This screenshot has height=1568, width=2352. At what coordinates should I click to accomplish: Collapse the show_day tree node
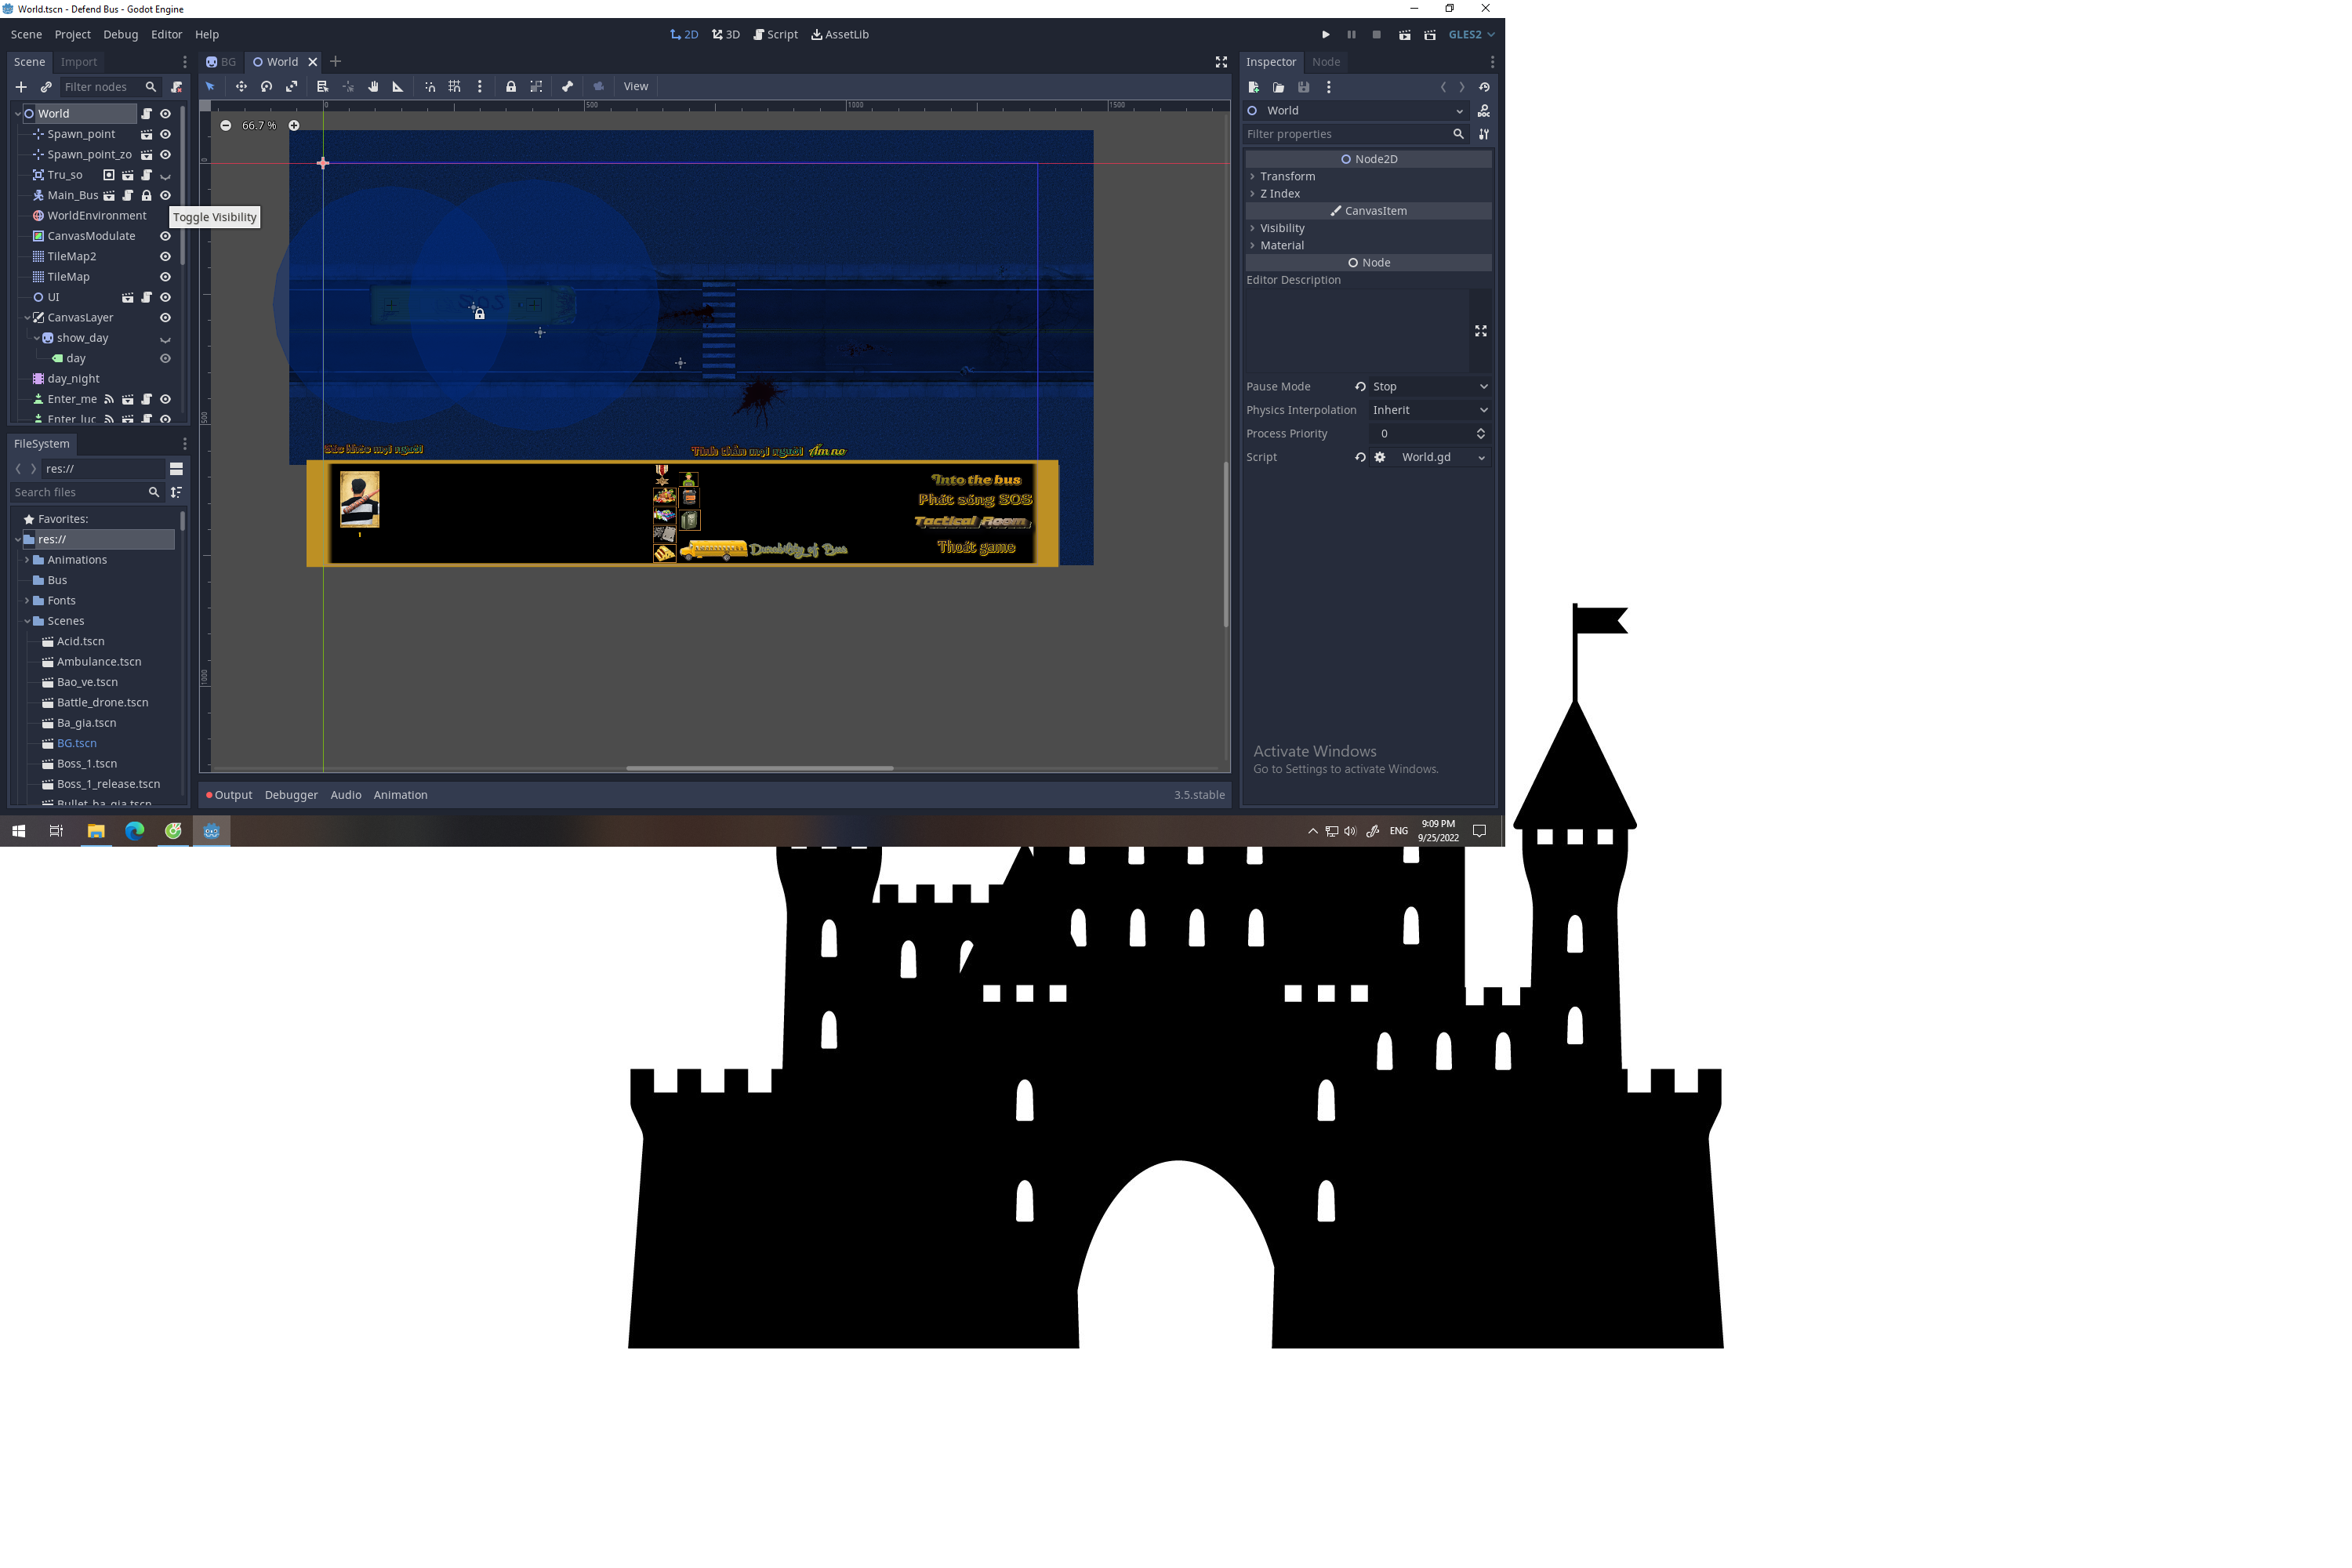(x=37, y=338)
